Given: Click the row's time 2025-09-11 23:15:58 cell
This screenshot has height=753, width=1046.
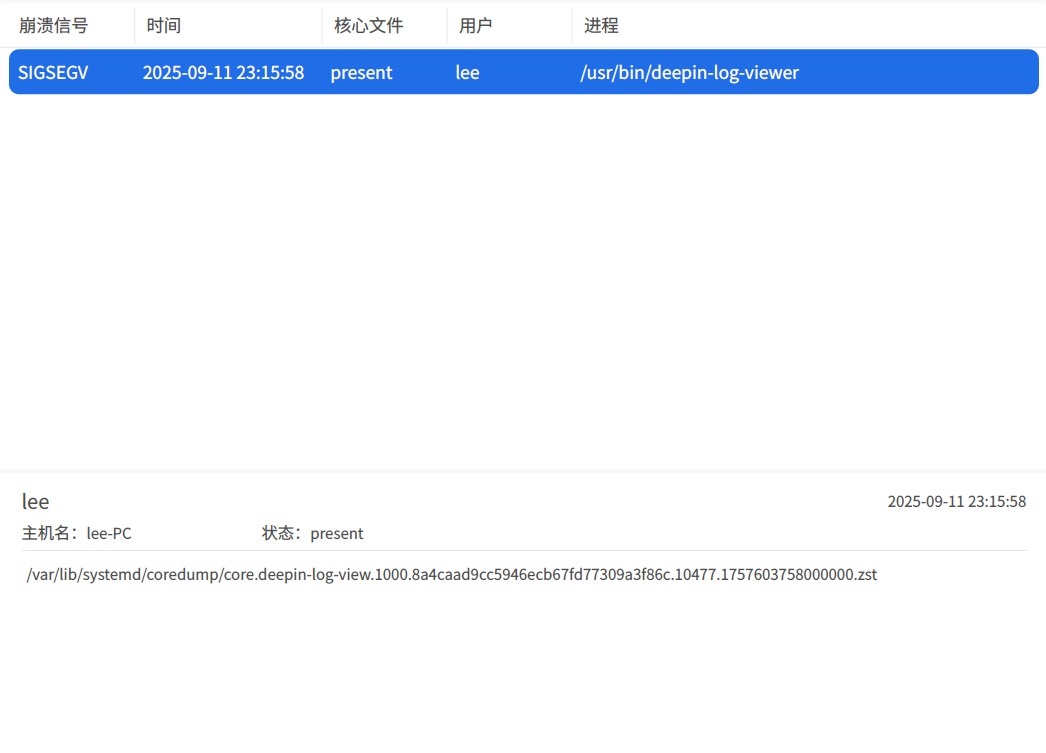Looking at the screenshot, I should click(223, 72).
